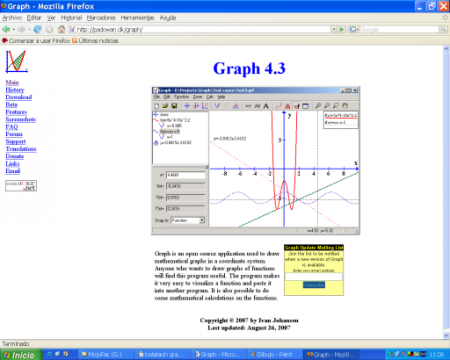Image resolution: width=450 pixels, height=360 pixels.
Task: Open the Donate link
Action: (15, 156)
